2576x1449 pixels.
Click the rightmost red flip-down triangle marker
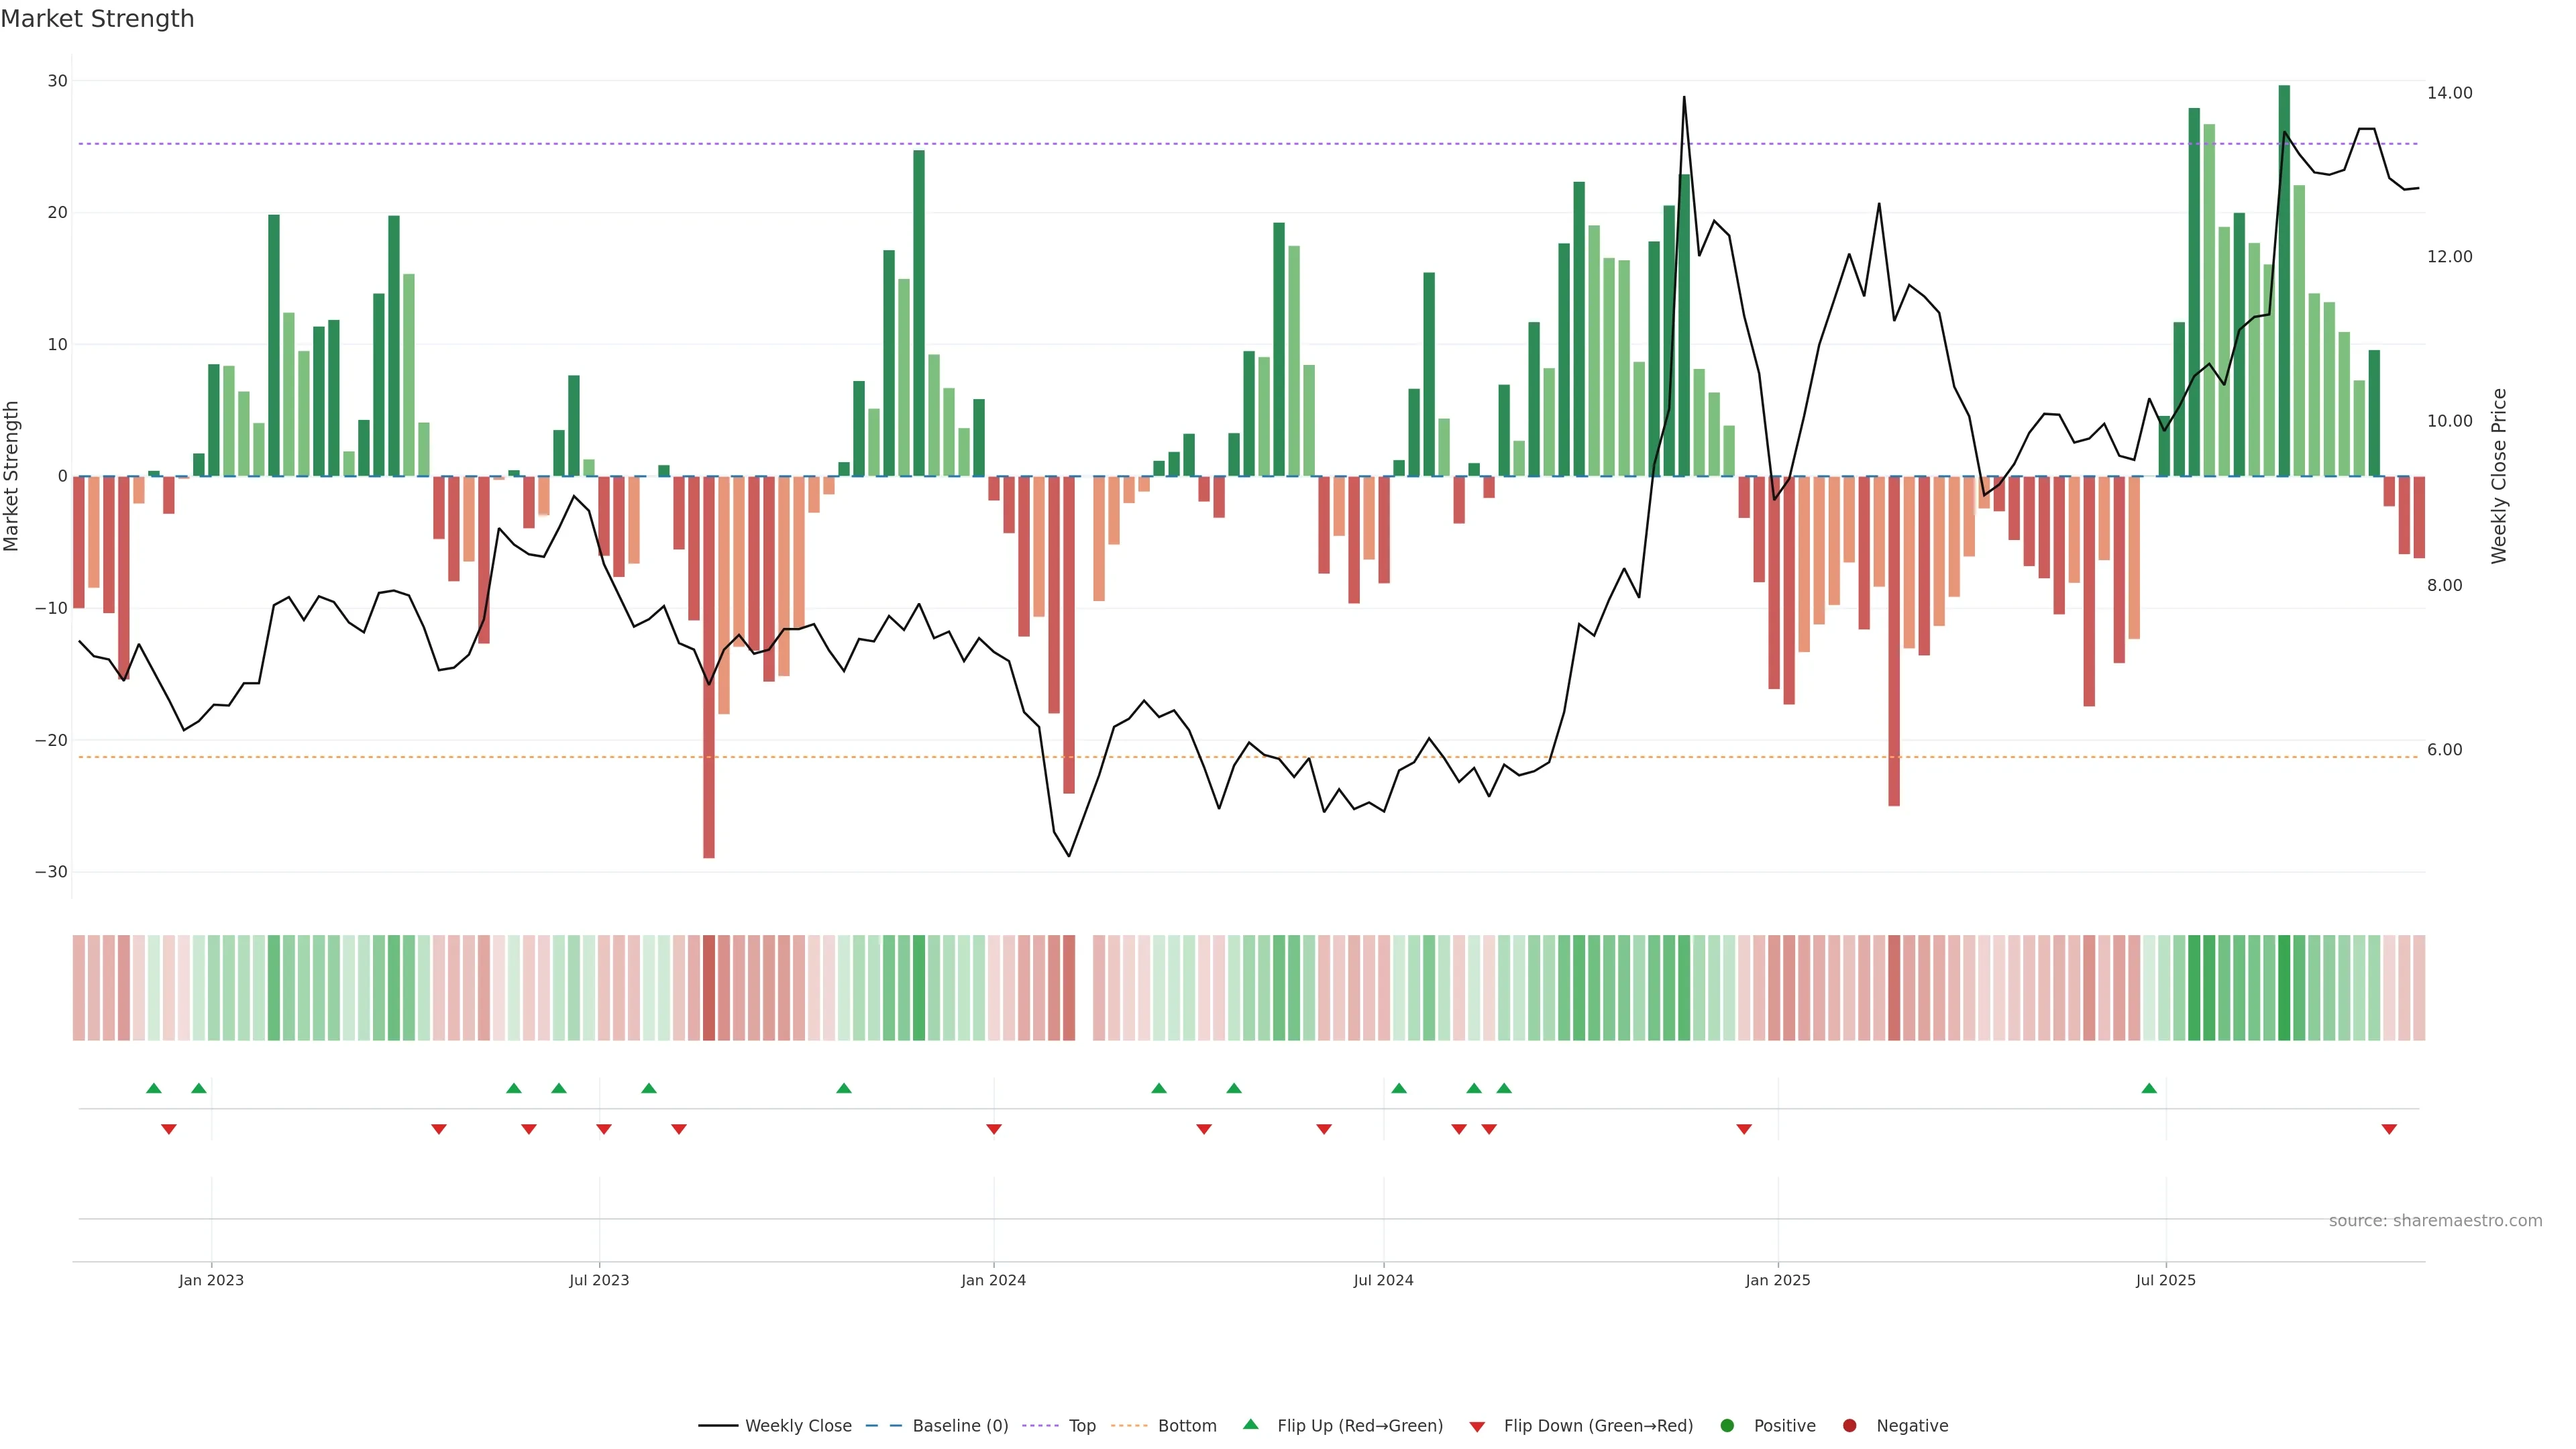tap(2389, 1129)
